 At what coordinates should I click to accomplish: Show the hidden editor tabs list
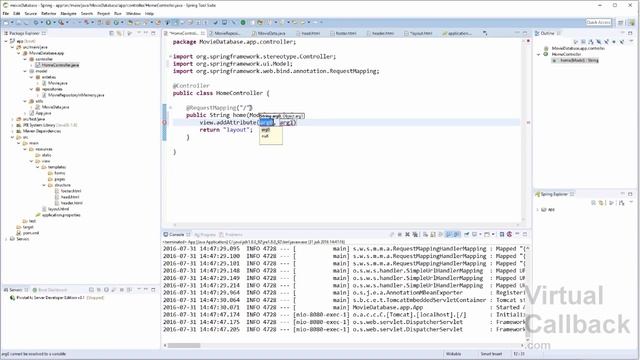coord(485,33)
